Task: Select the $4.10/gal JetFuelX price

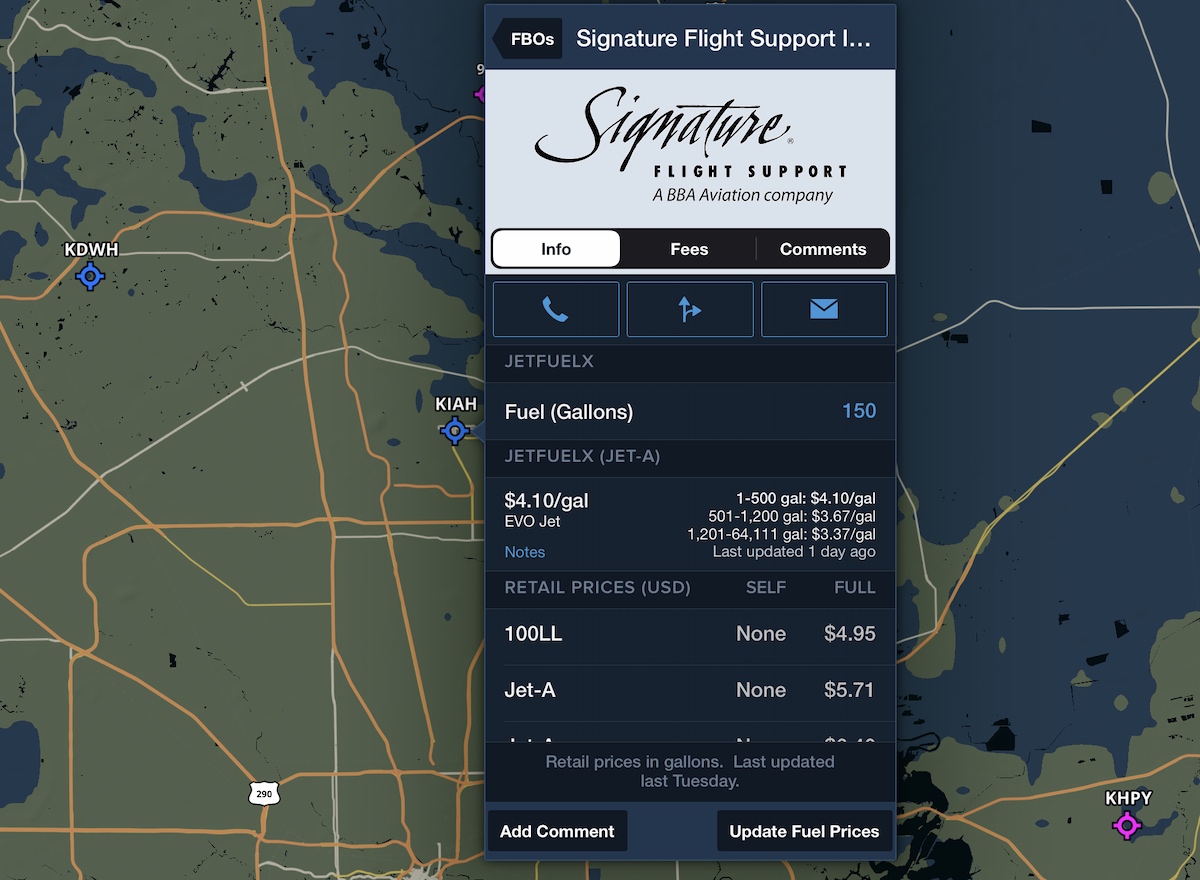Action: (x=546, y=500)
